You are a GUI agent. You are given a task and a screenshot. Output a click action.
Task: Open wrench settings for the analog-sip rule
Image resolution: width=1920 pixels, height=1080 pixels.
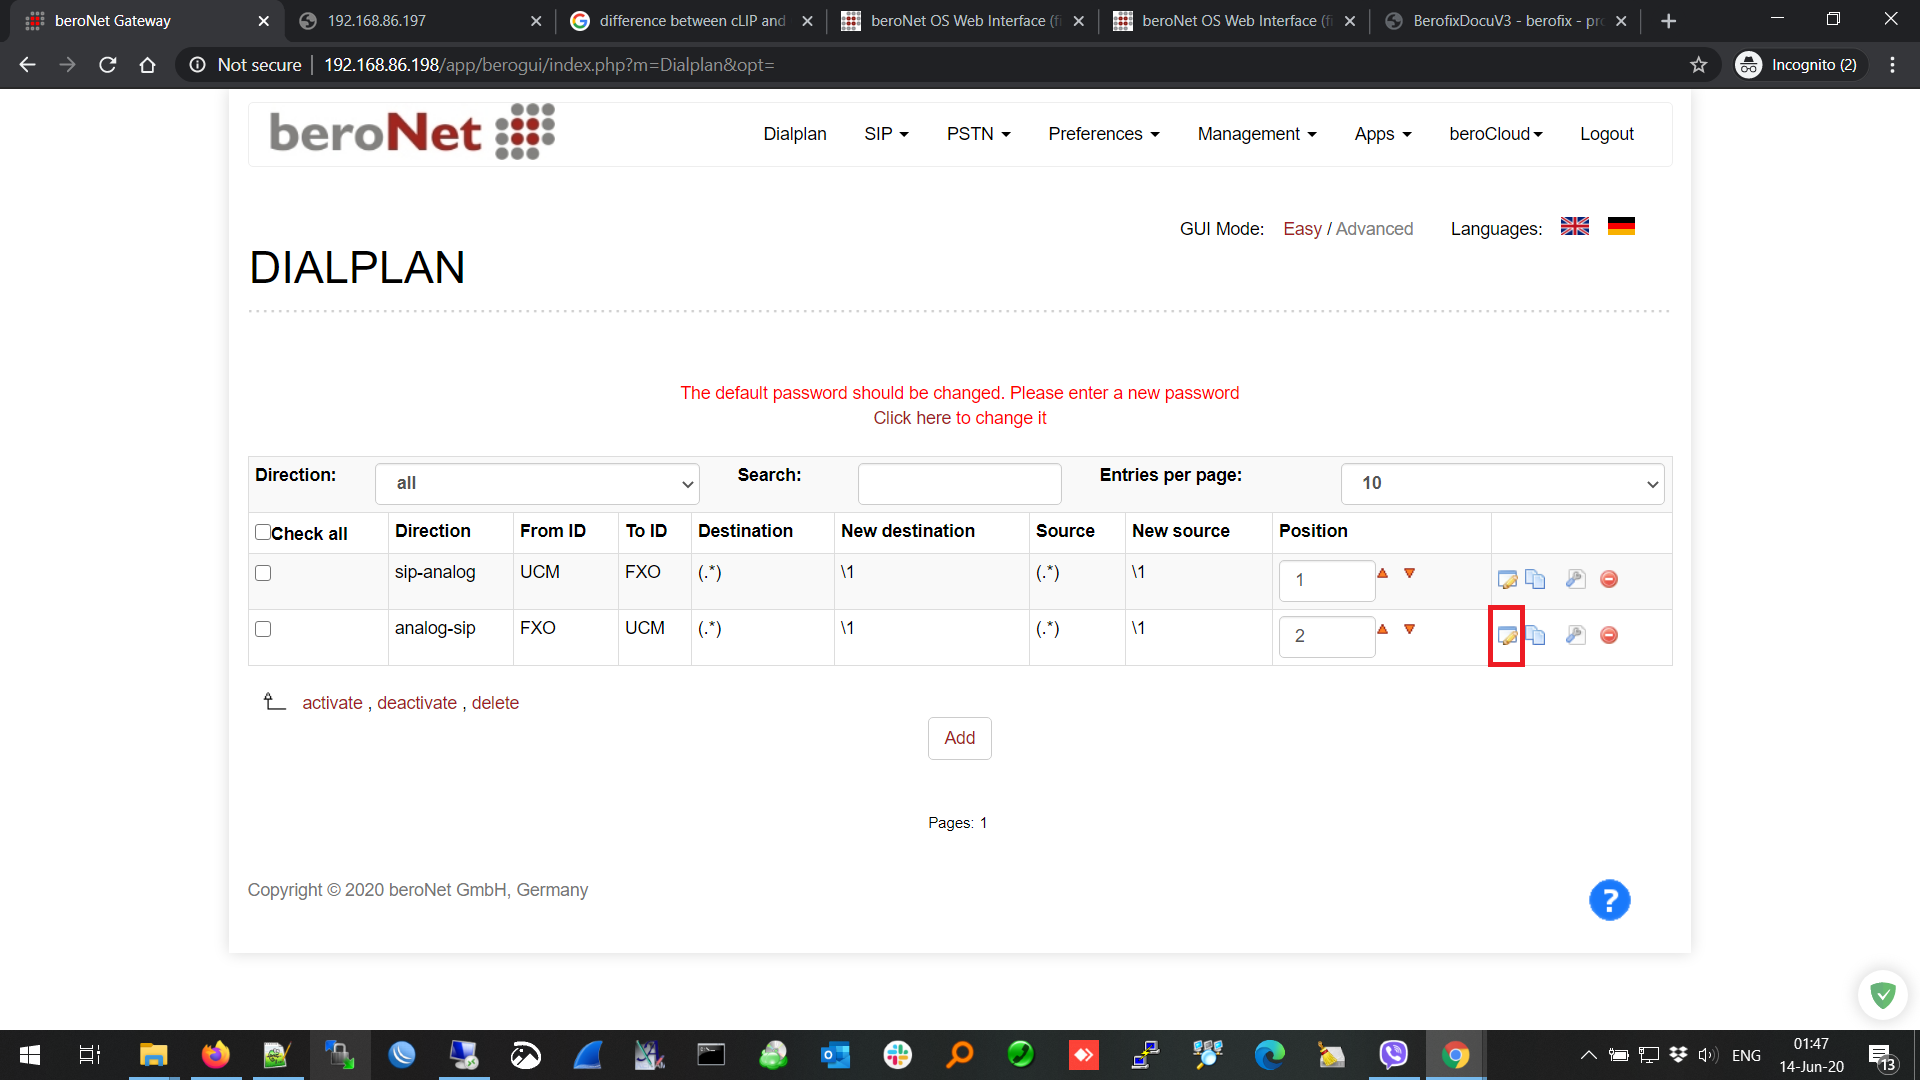pos(1575,635)
